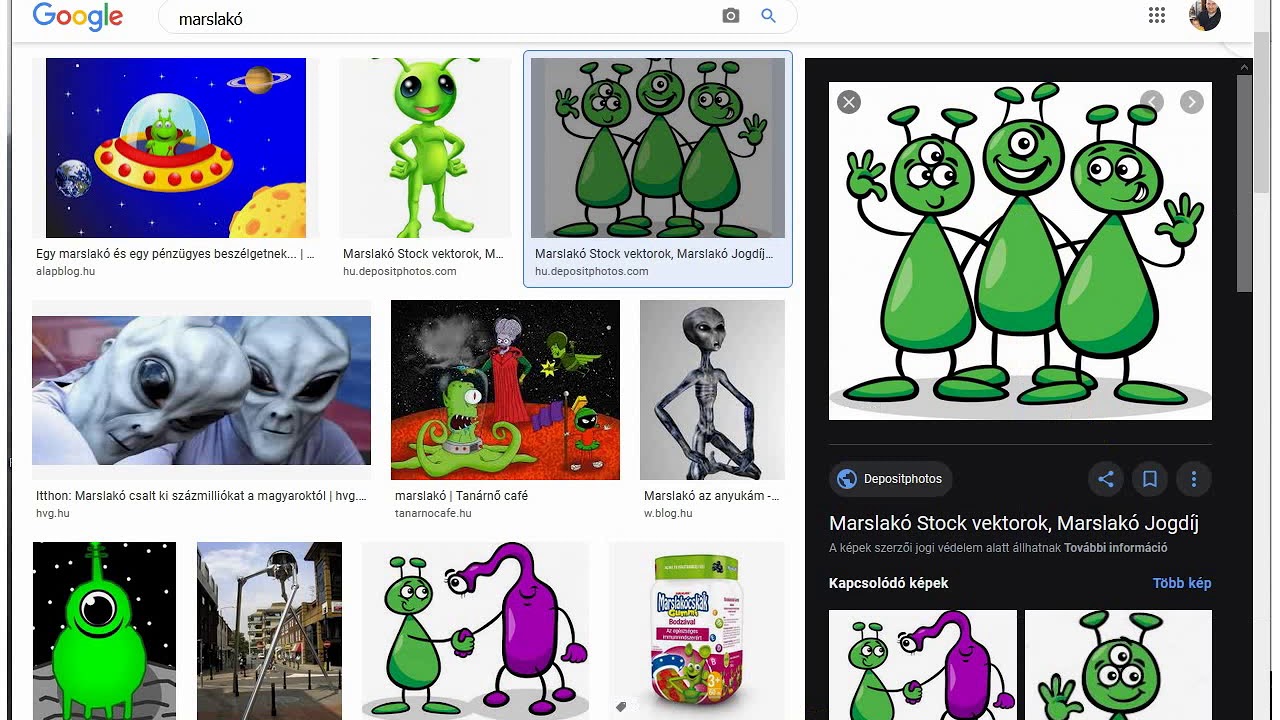Click the tanarnocafe.hu source text
Viewport: 1280px width, 720px height.
click(x=433, y=513)
